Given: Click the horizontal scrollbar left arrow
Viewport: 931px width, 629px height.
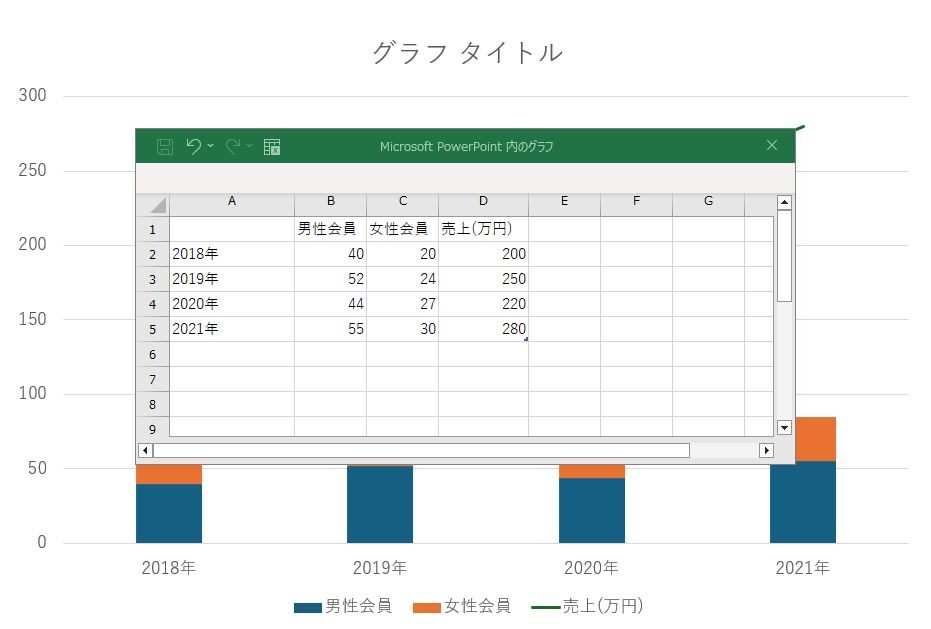Looking at the screenshot, I should click(145, 450).
